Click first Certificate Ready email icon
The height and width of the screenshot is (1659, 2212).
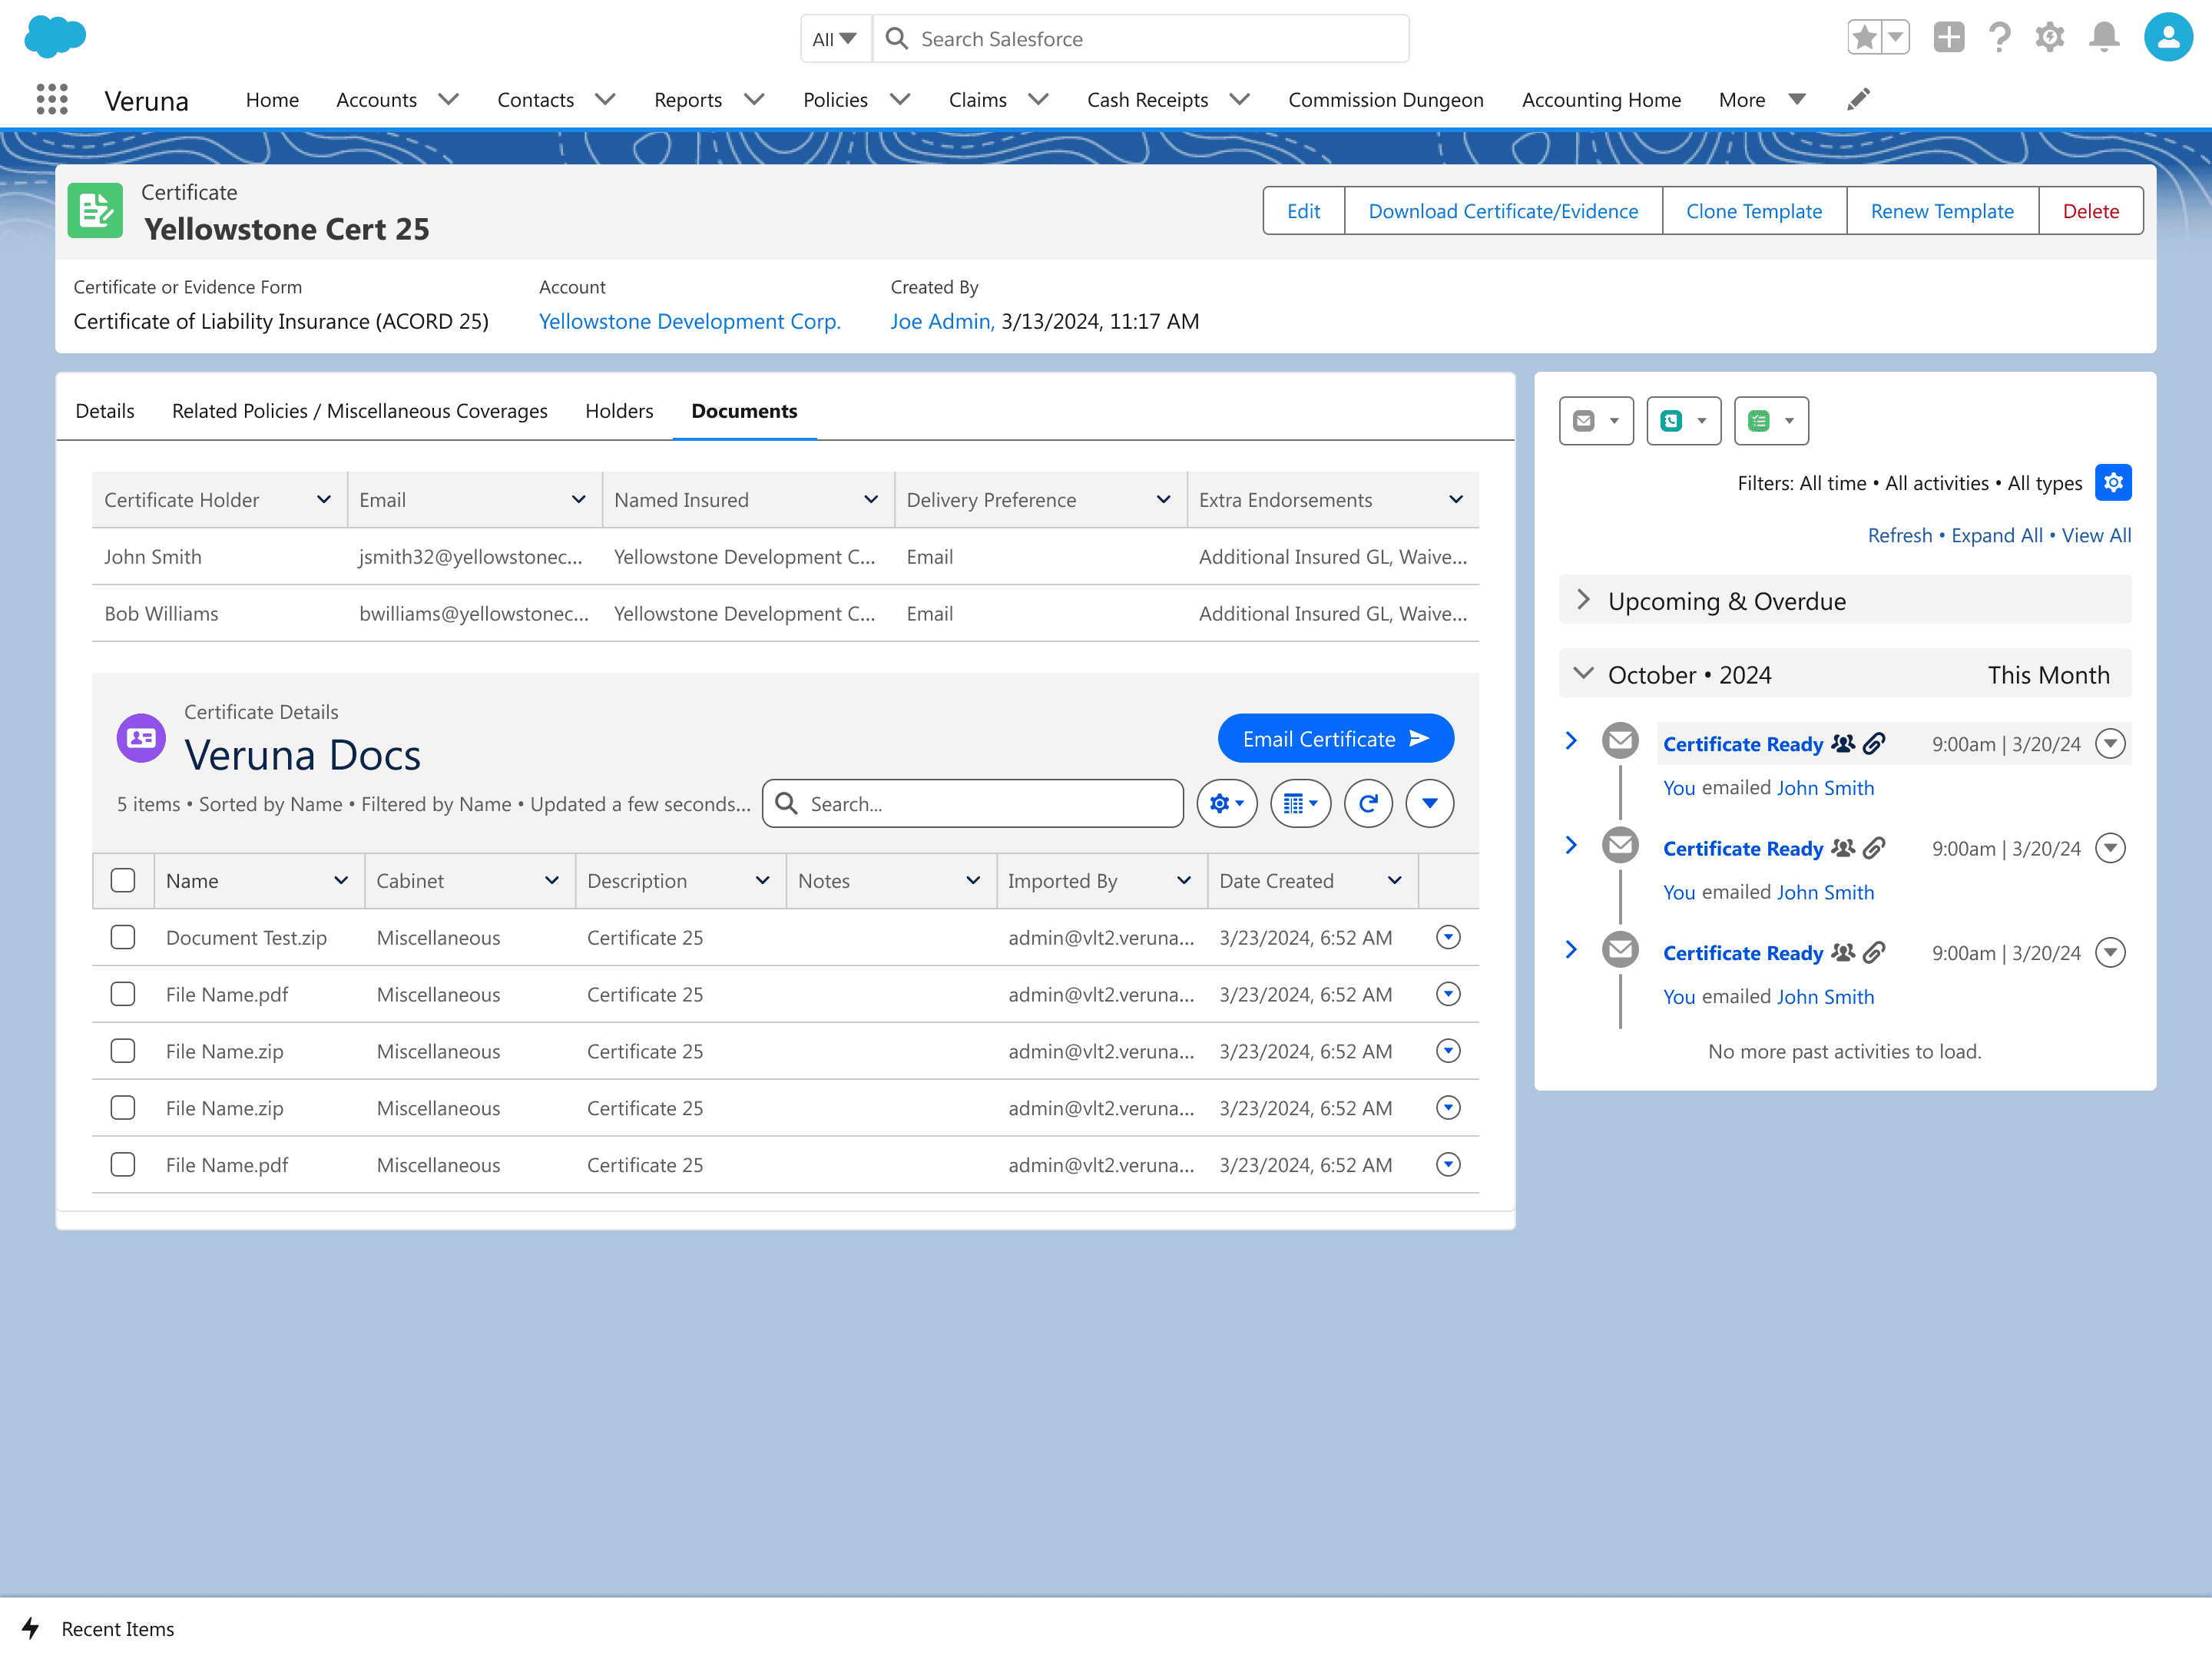tap(1620, 741)
